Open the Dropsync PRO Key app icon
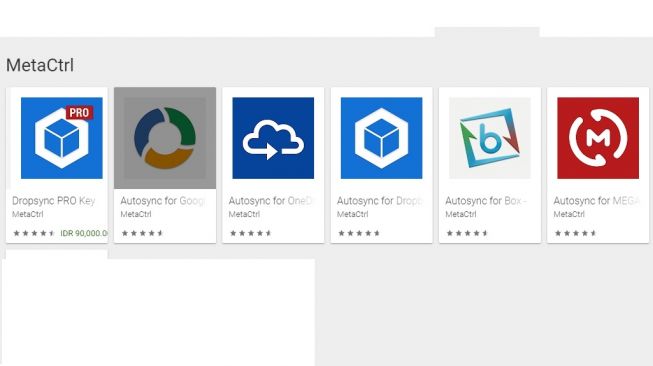 click(62, 138)
